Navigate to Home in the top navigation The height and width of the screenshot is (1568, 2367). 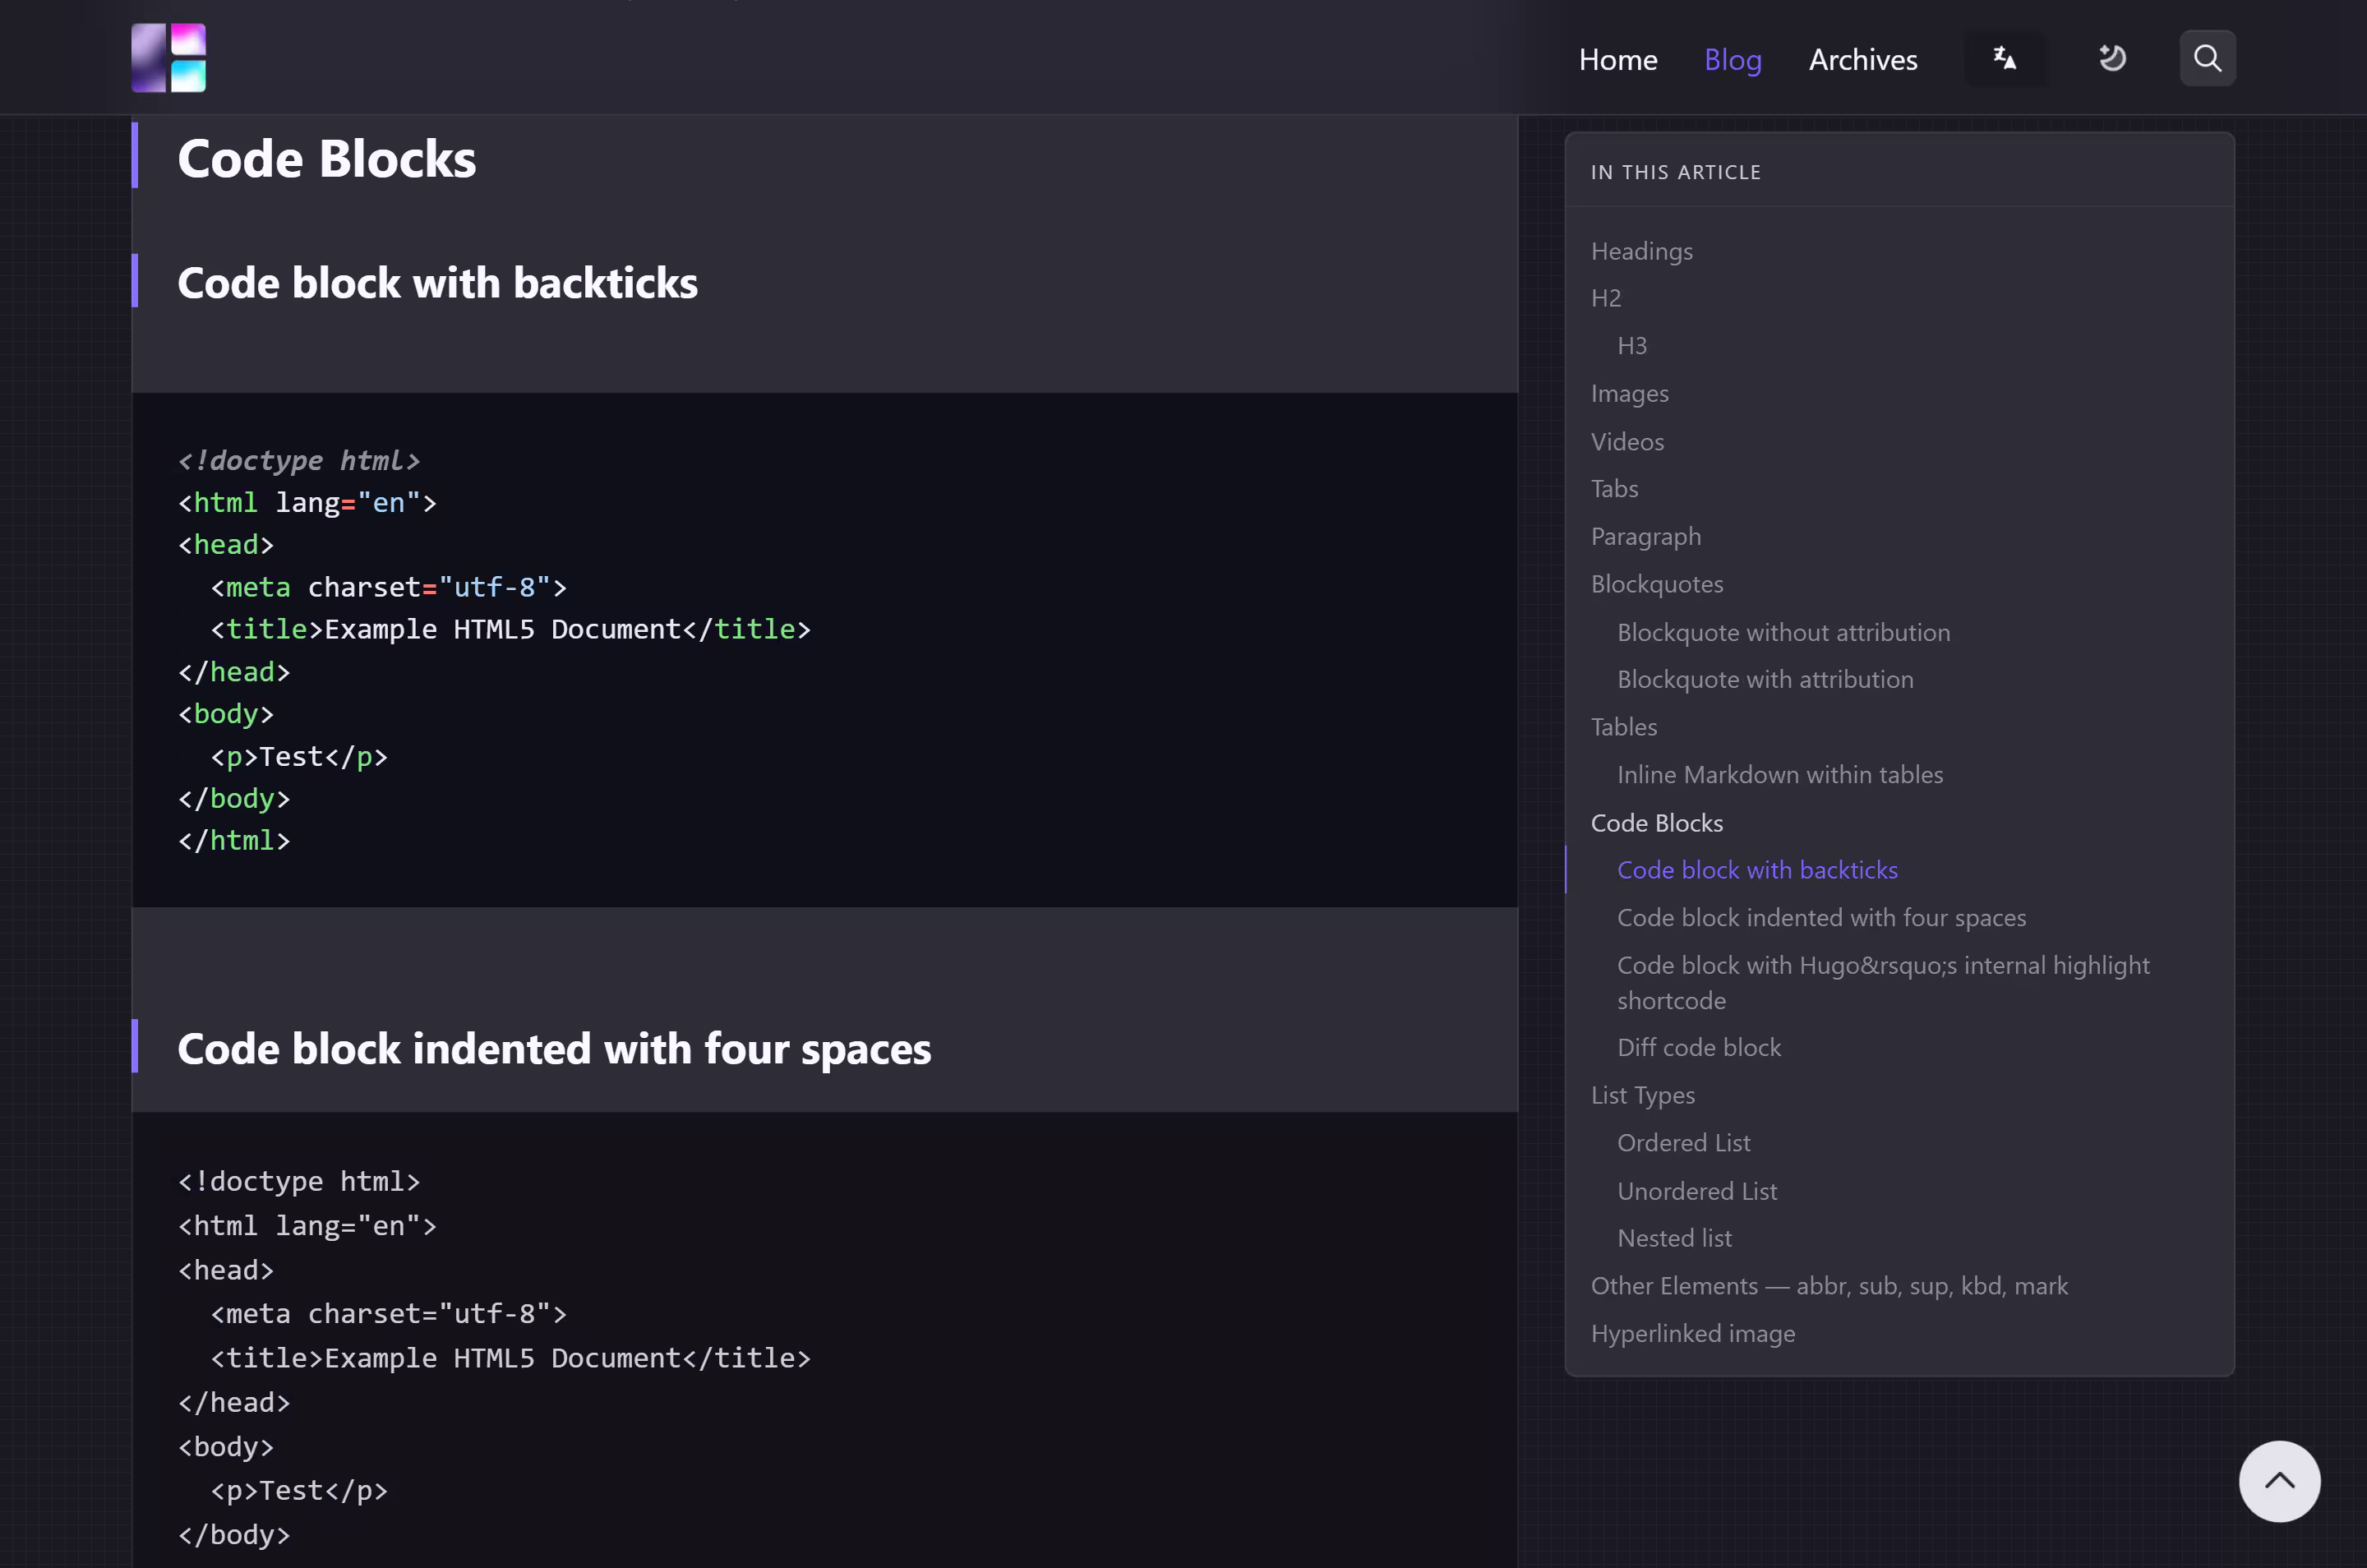1617,59
